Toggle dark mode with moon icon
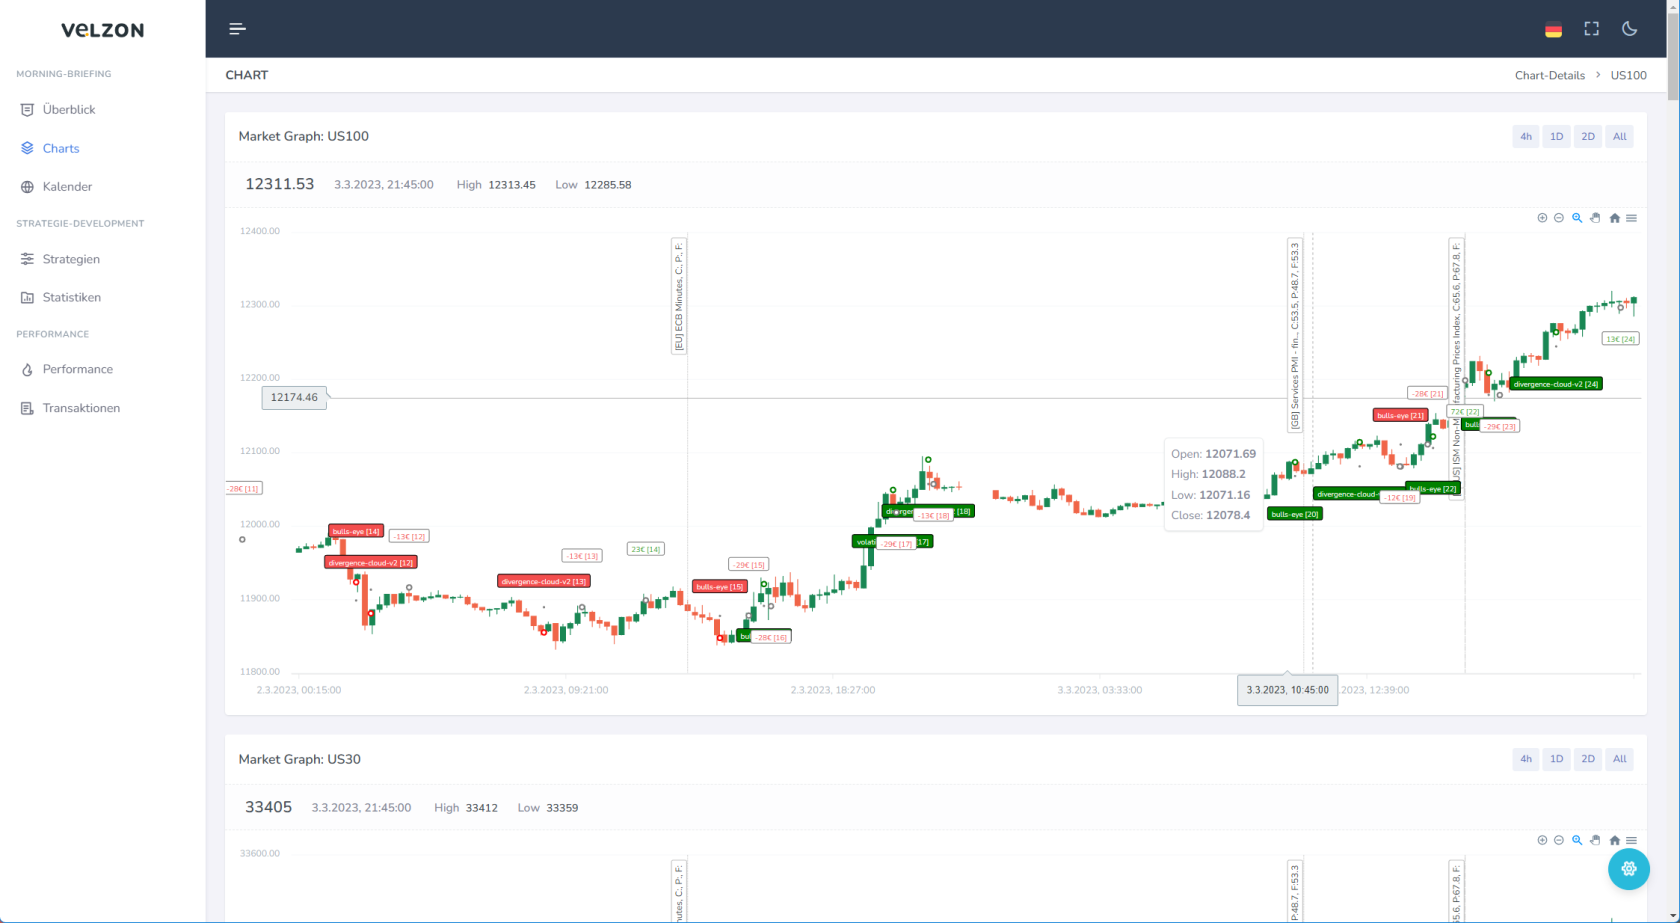Viewport: 1680px width, 923px height. click(x=1629, y=29)
